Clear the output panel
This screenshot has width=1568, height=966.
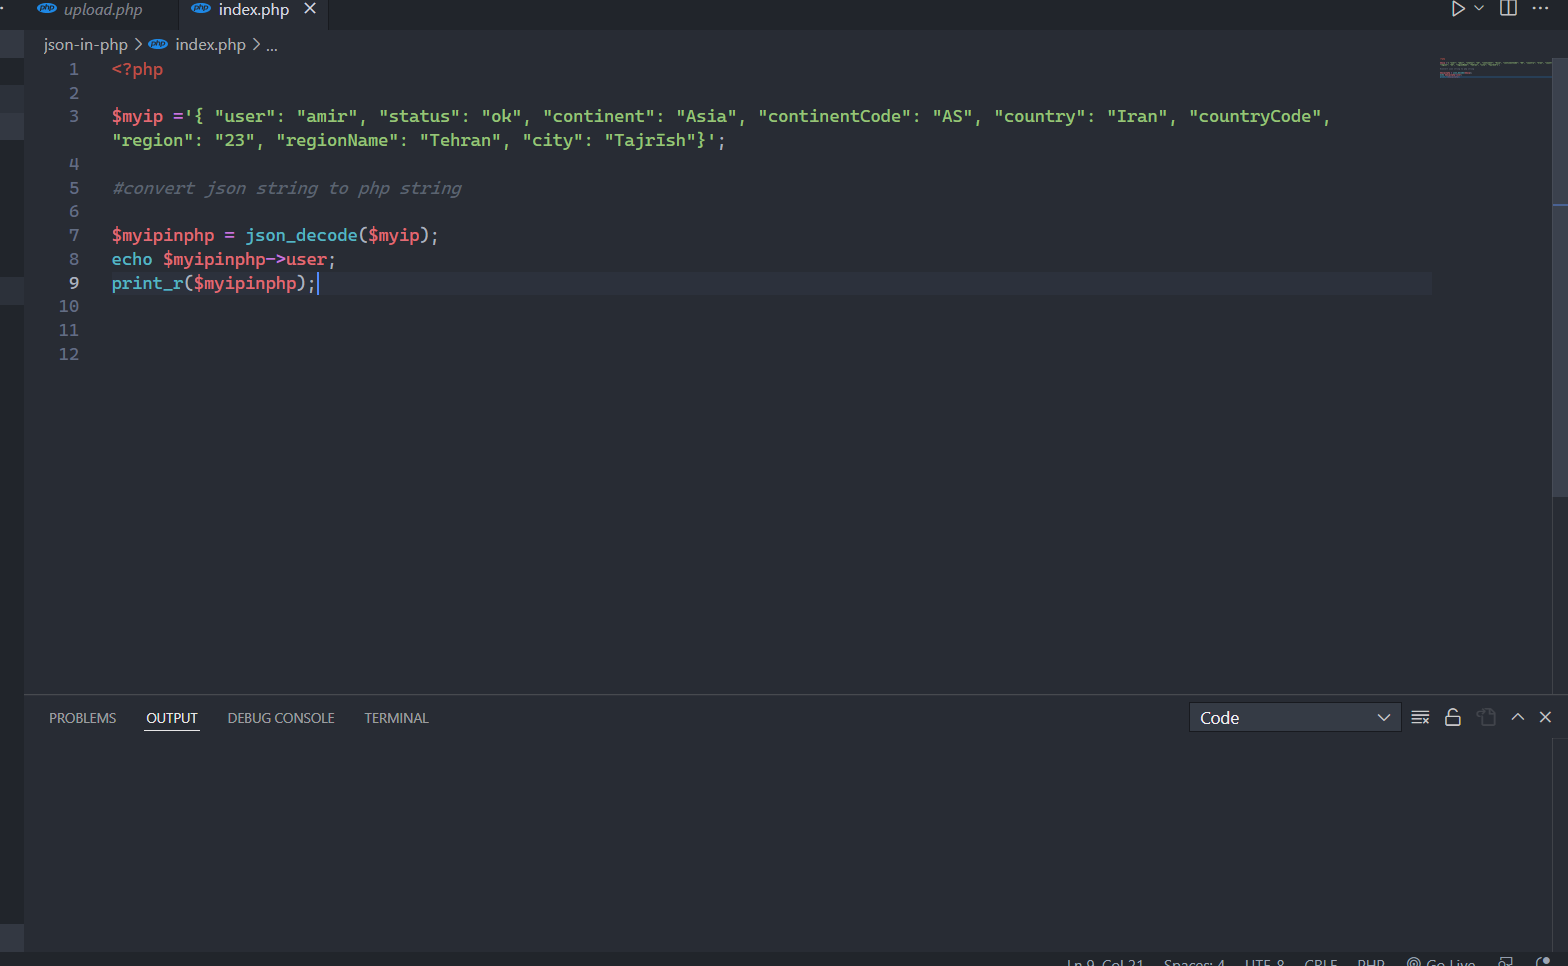pyautogui.click(x=1420, y=717)
